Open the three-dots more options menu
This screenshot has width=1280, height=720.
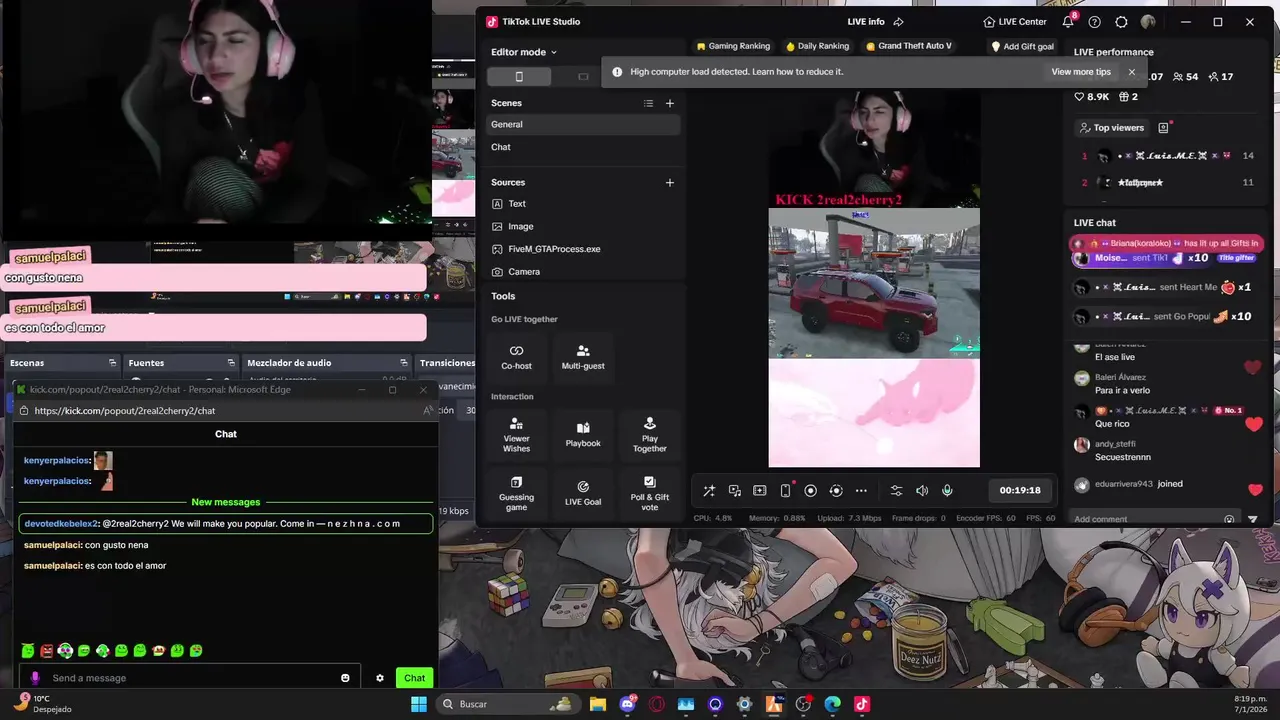click(861, 491)
